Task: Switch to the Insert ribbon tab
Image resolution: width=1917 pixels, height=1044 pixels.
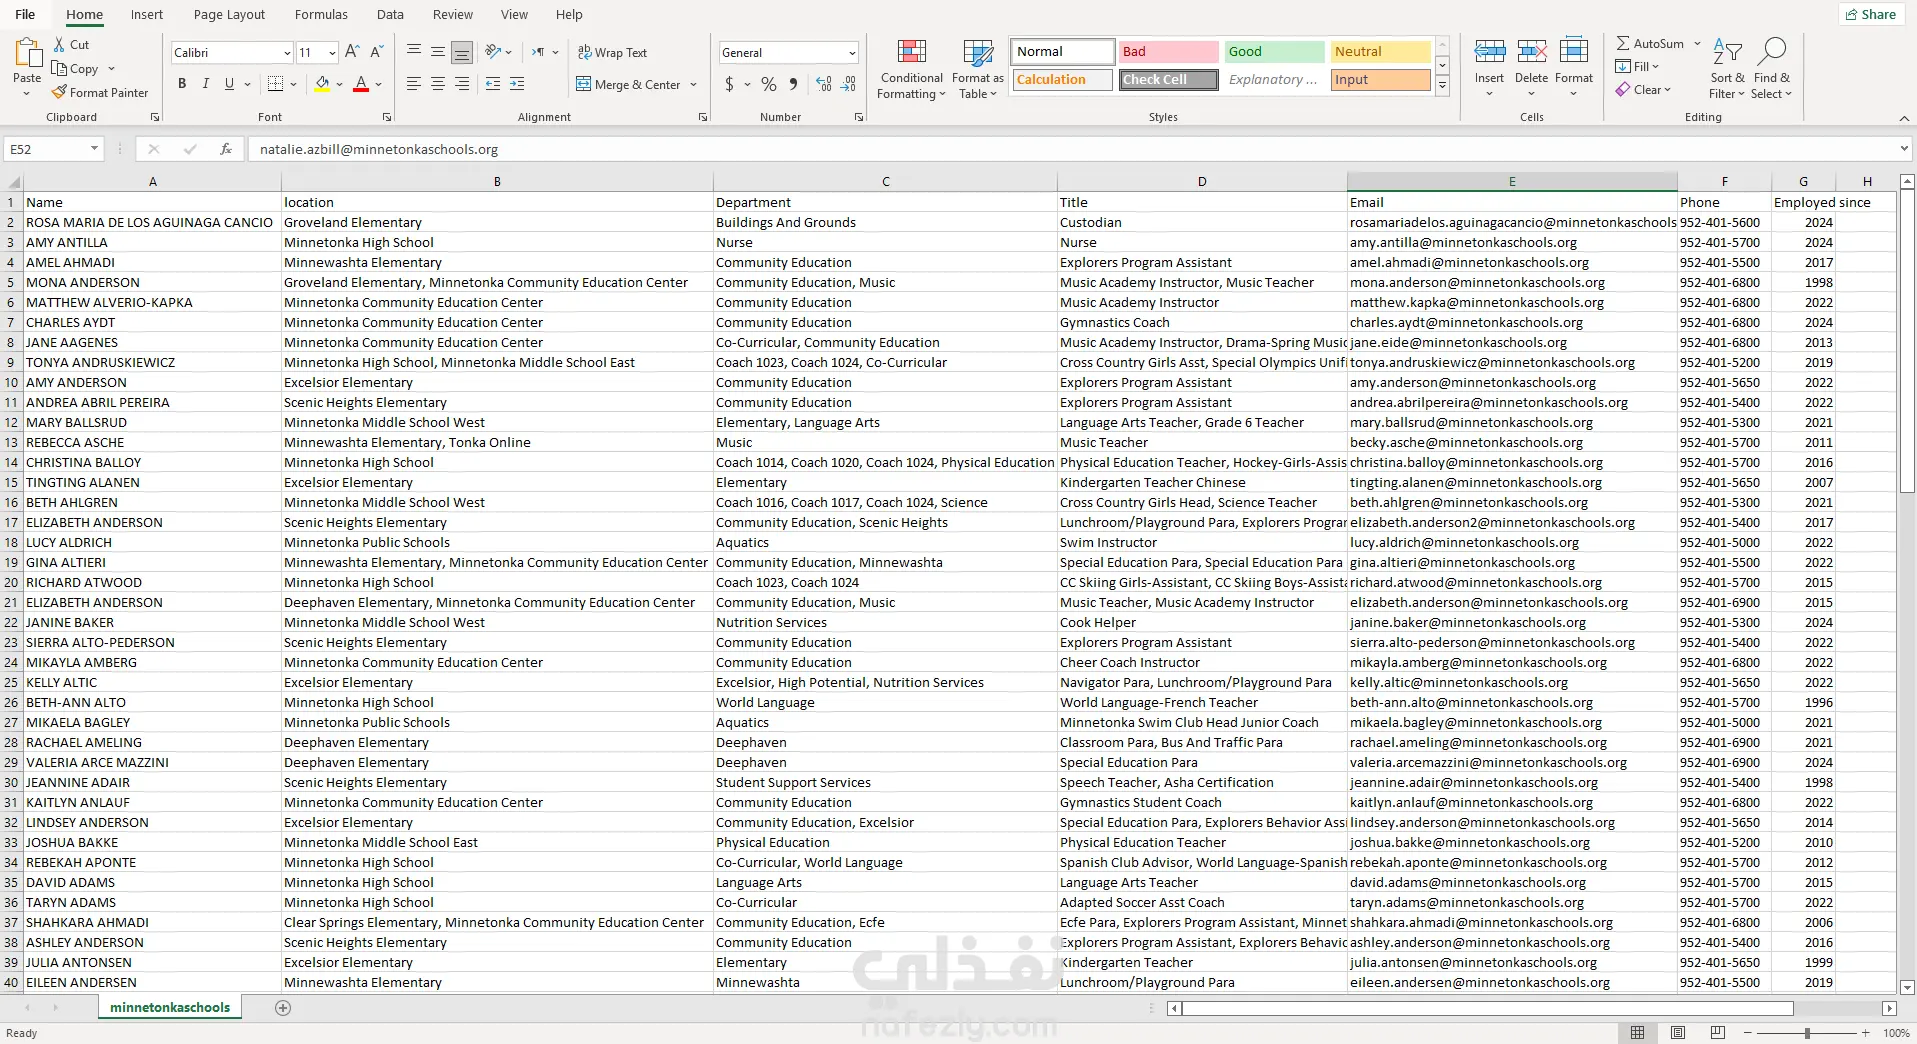Action: [x=147, y=14]
